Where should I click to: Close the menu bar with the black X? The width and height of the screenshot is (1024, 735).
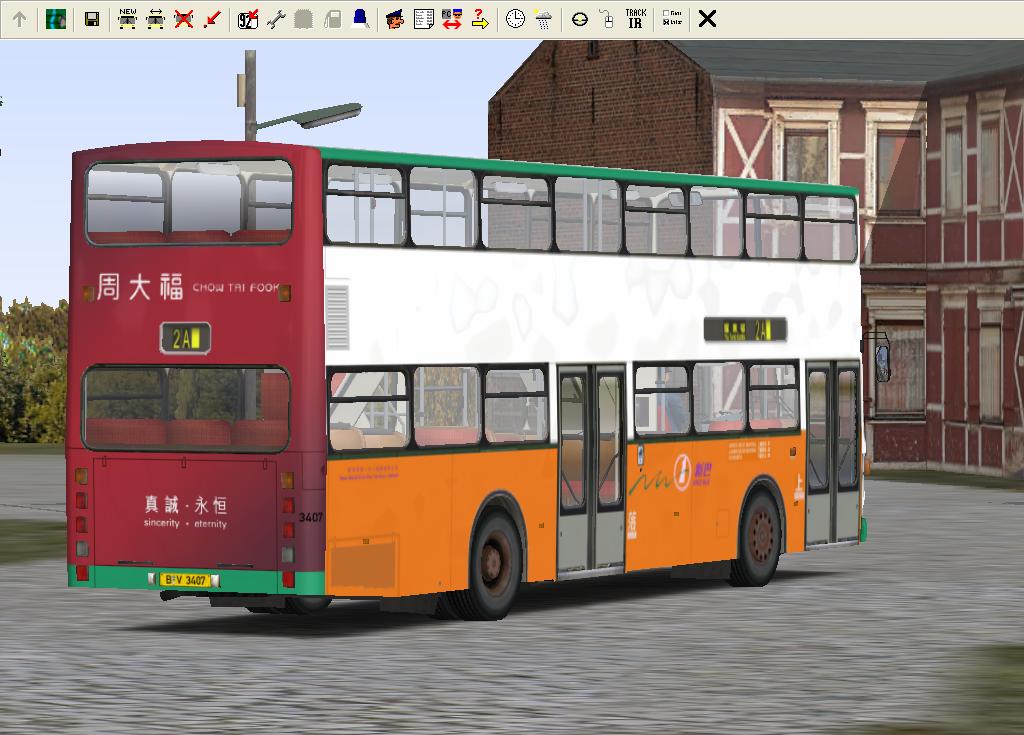[x=707, y=19]
